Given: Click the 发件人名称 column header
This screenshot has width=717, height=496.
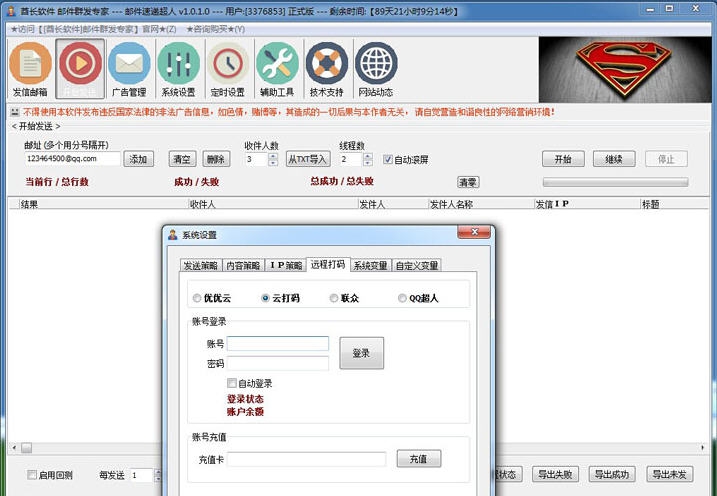Looking at the screenshot, I should (x=481, y=204).
